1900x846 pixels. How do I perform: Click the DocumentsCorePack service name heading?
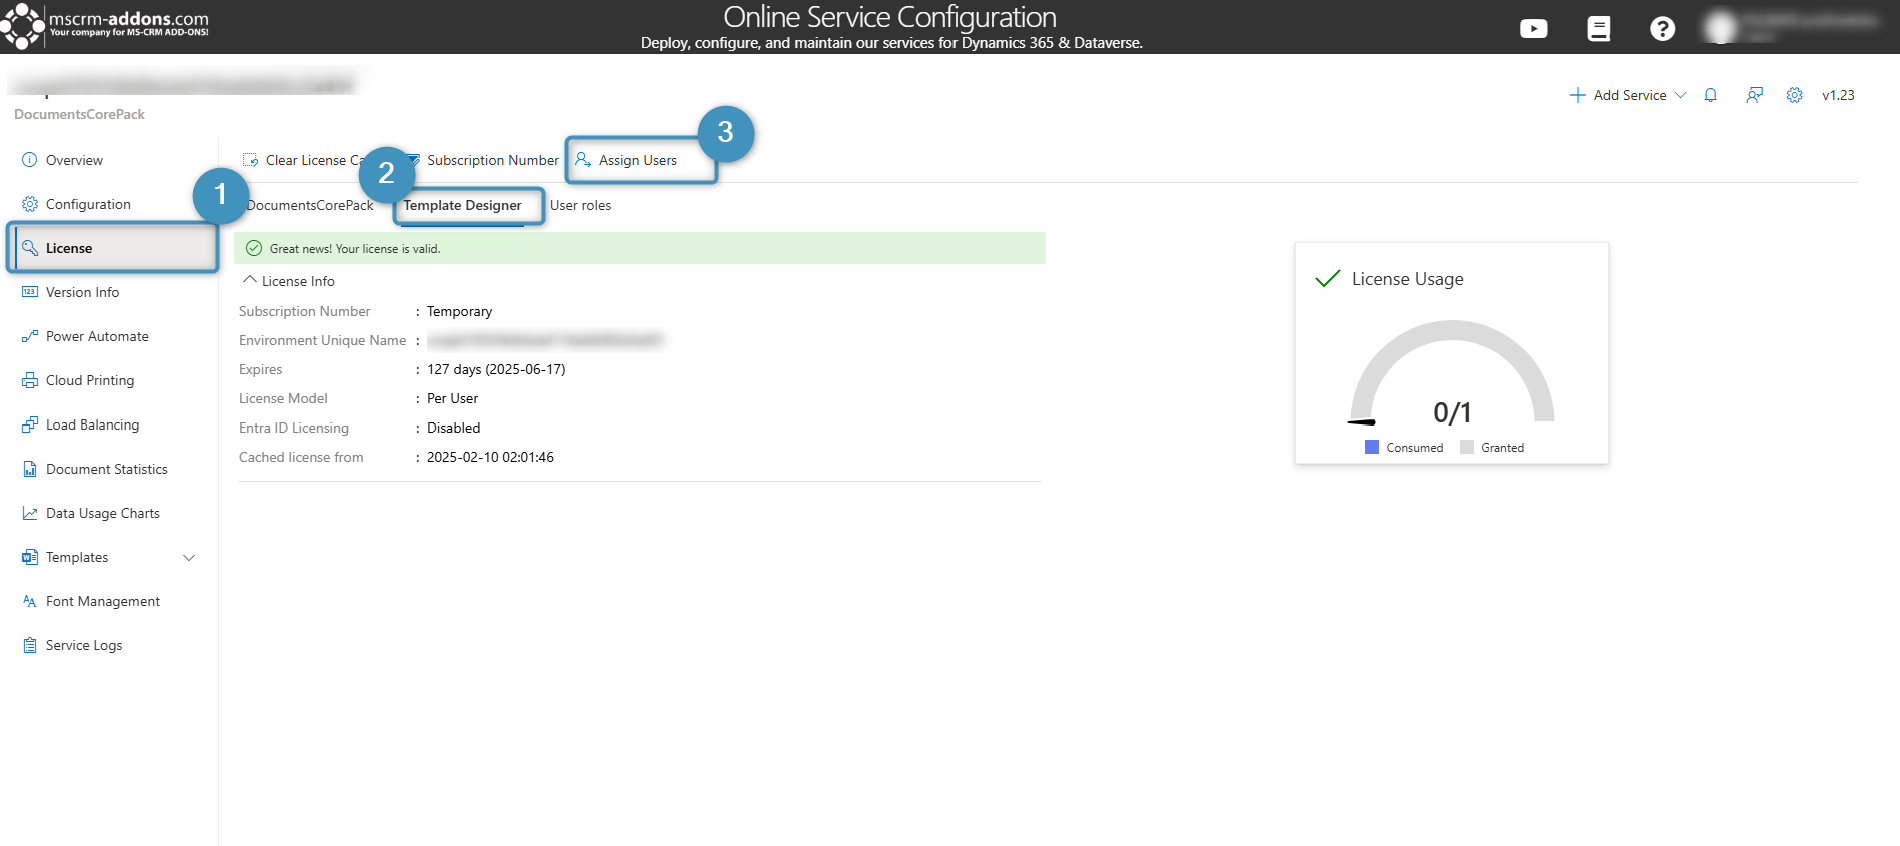pyautogui.click(x=79, y=114)
